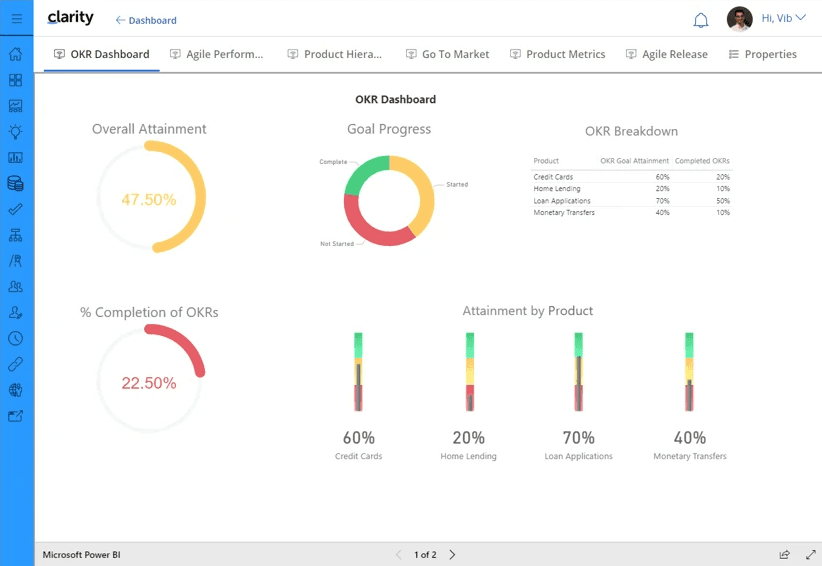Open the clock timesheets icon
This screenshot has width=822, height=566.
[16, 338]
